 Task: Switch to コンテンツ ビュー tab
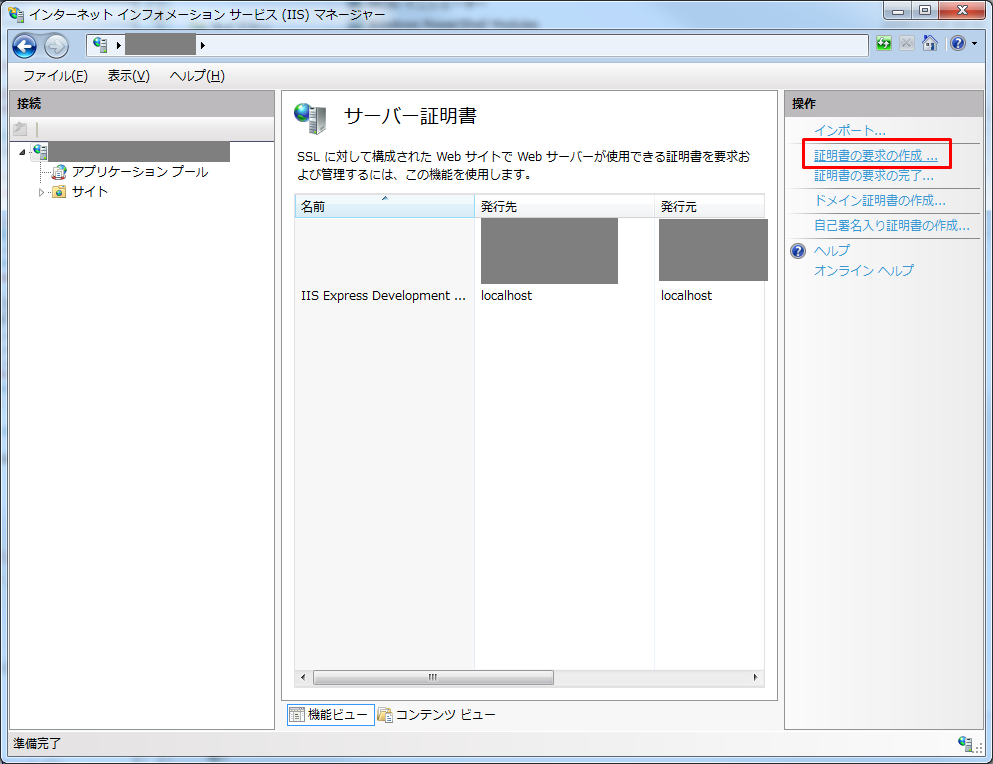pyautogui.click(x=436, y=715)
